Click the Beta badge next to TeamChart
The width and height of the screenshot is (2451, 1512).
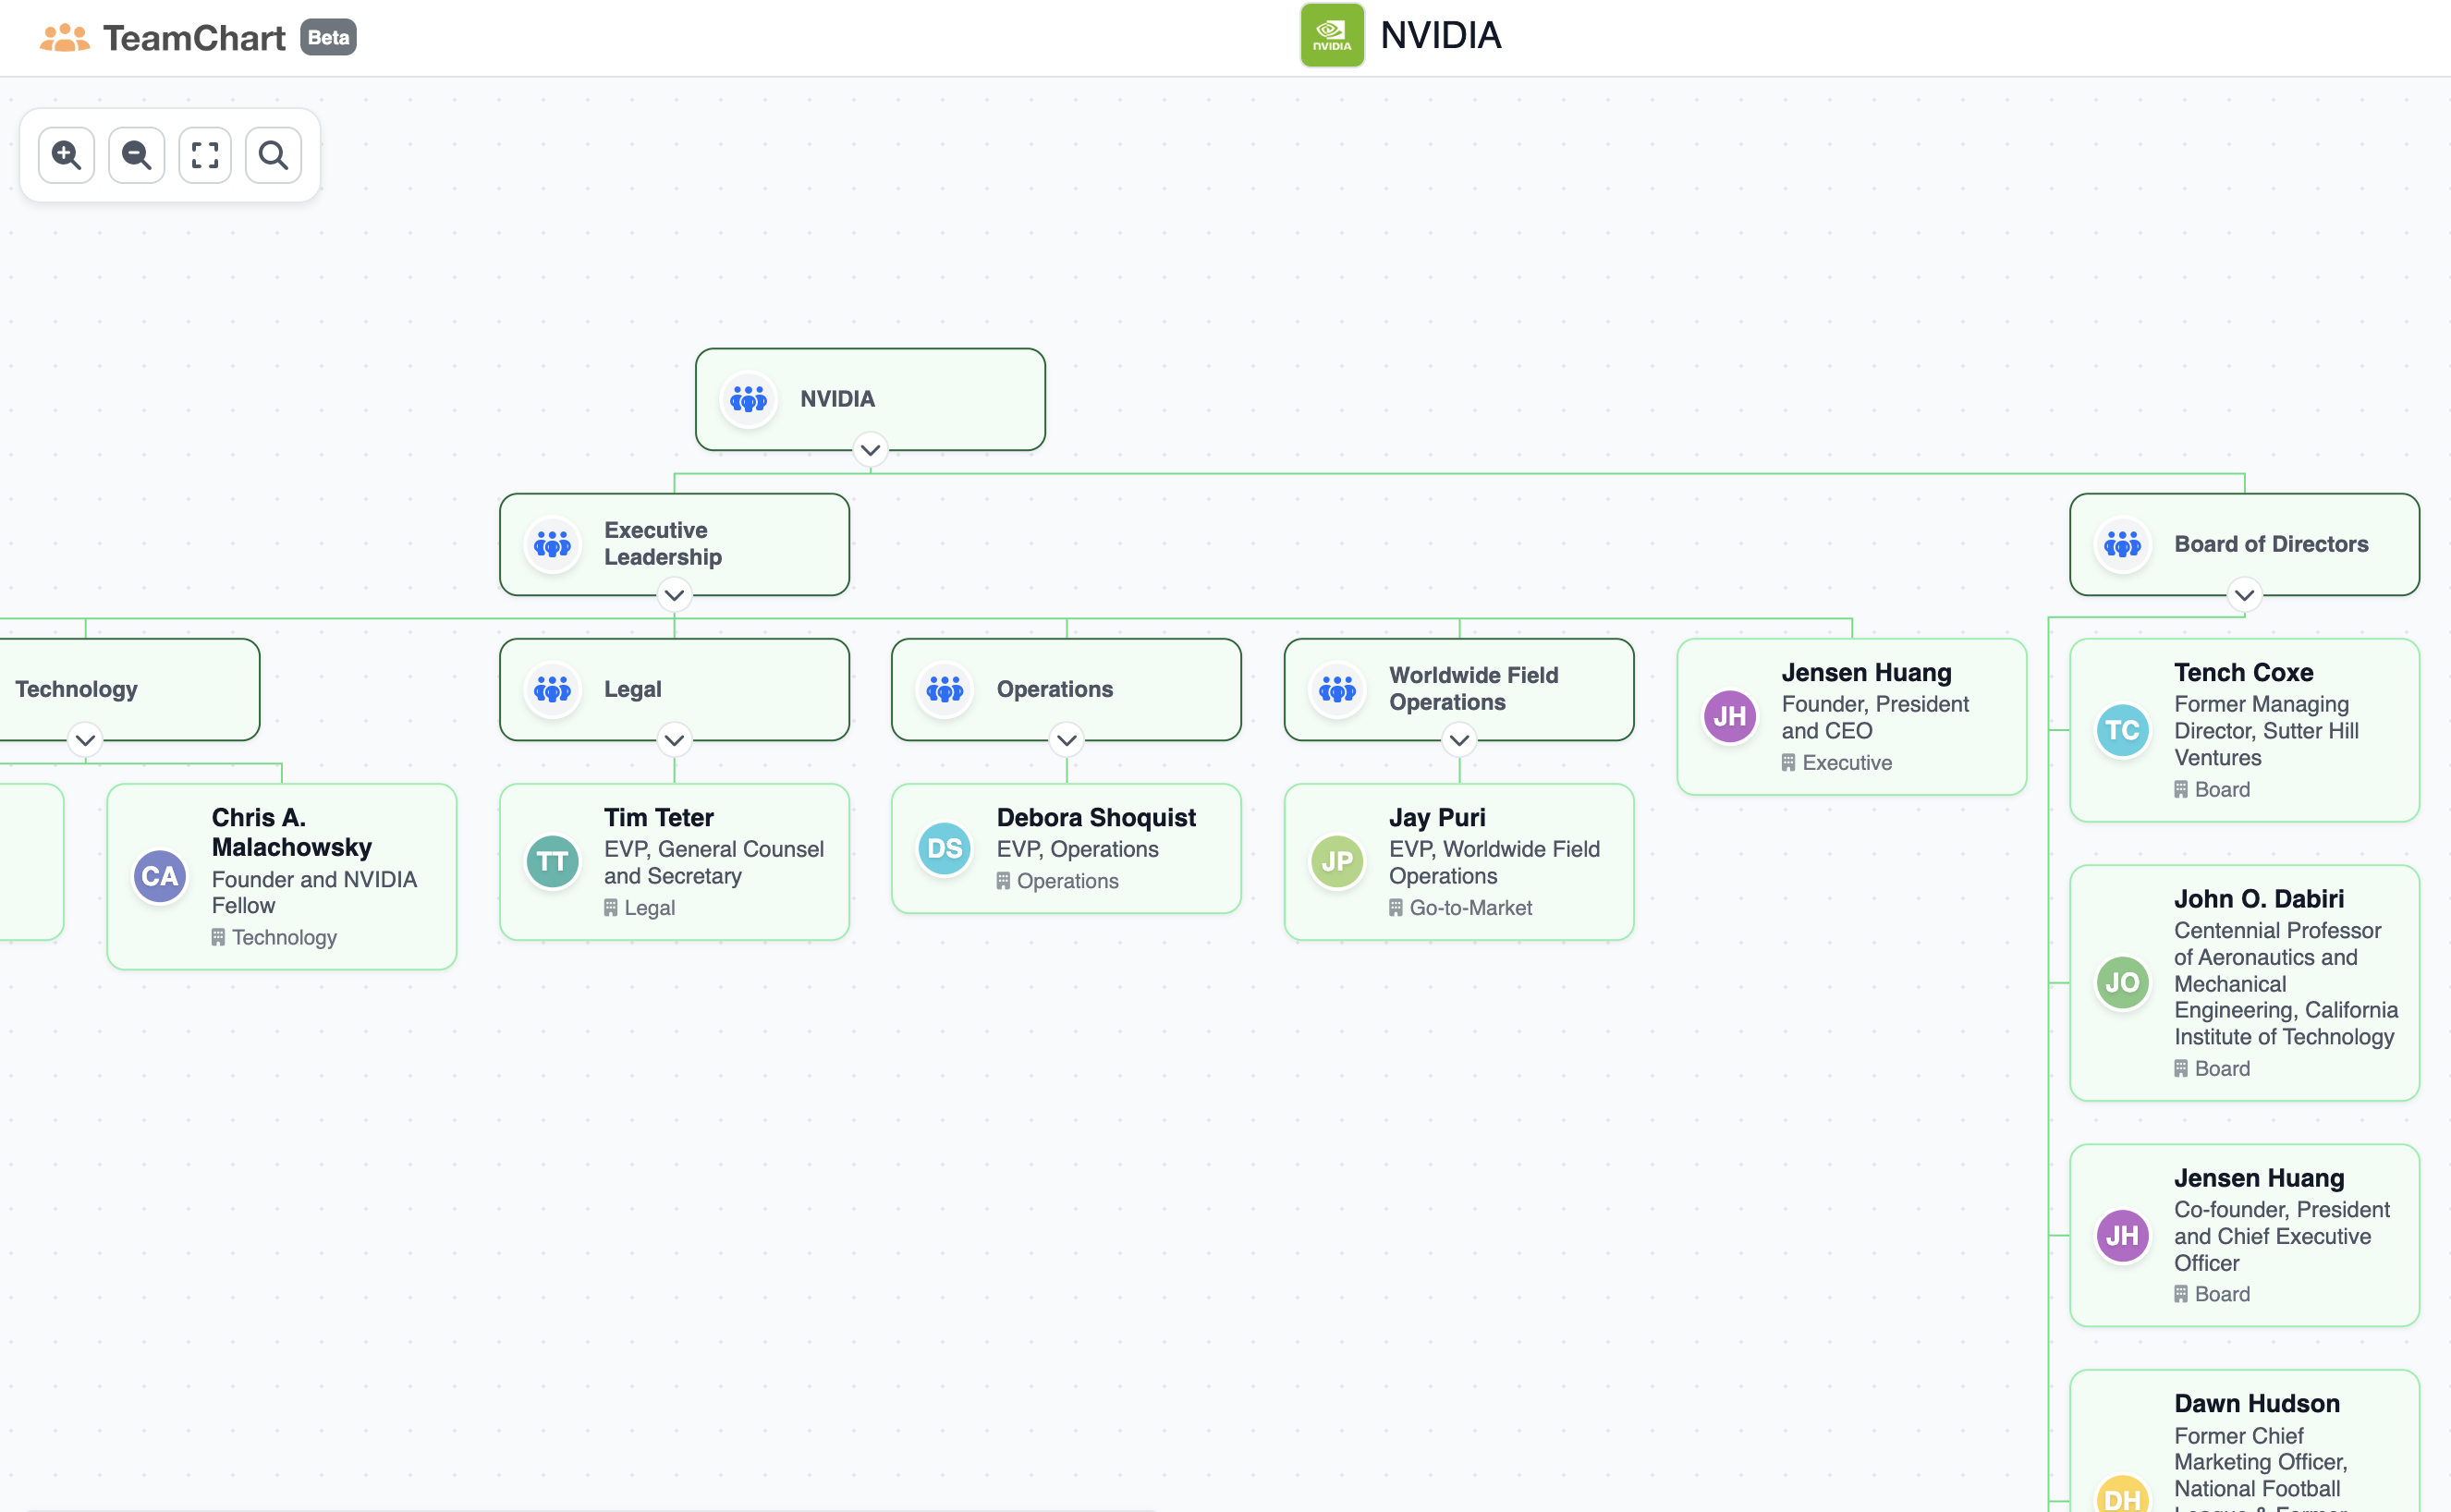pyautogui.click(x=328, y=38)
